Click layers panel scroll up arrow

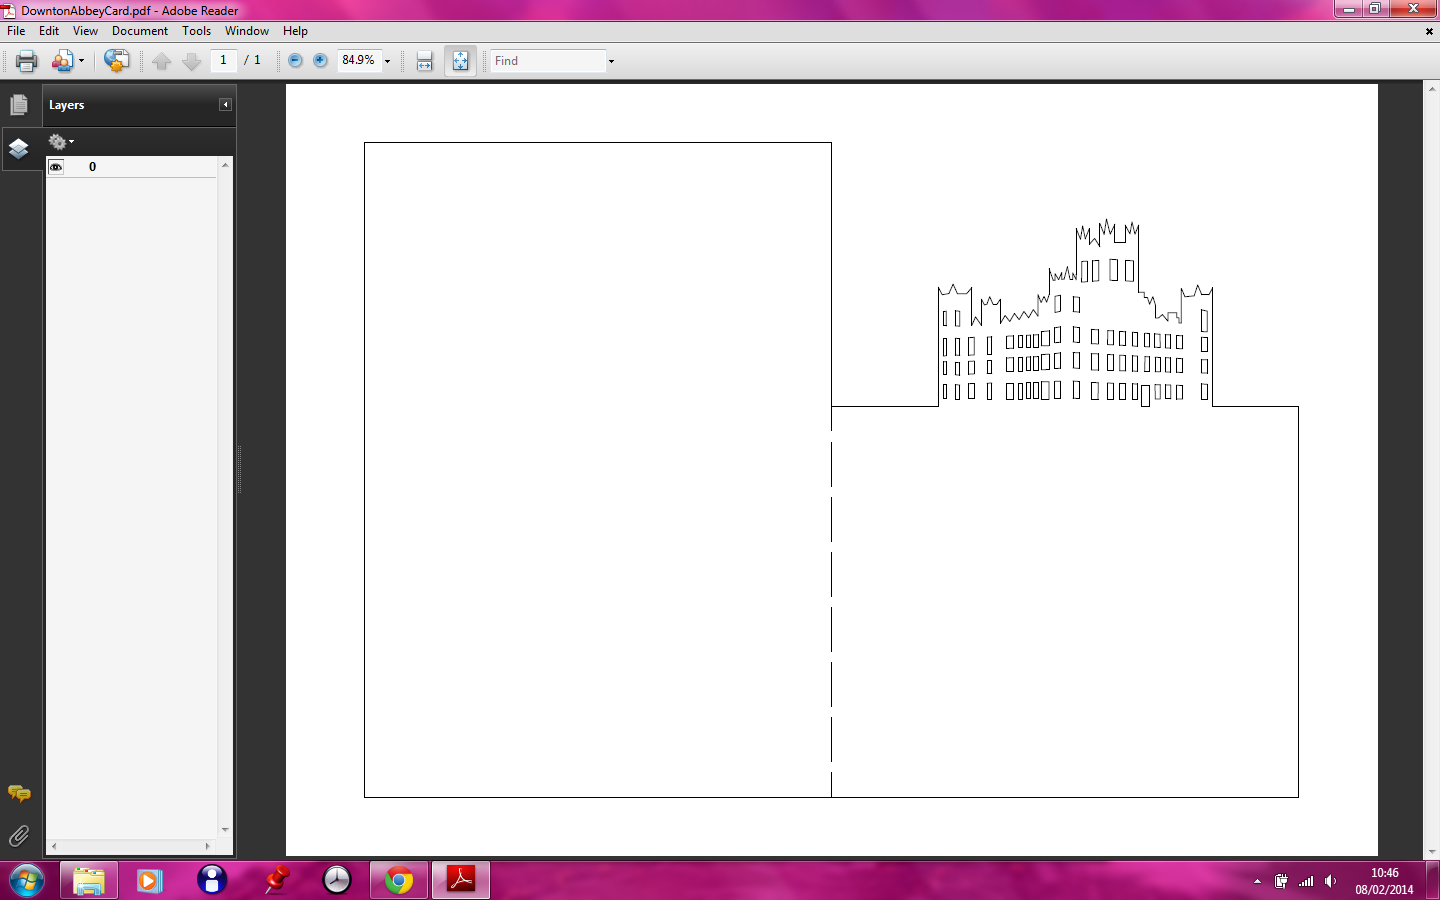(225, 165)
